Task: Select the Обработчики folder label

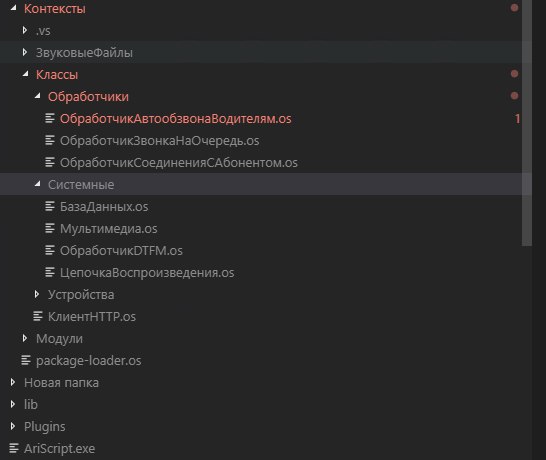Action: pyautogui.click(x=88, y=97)
